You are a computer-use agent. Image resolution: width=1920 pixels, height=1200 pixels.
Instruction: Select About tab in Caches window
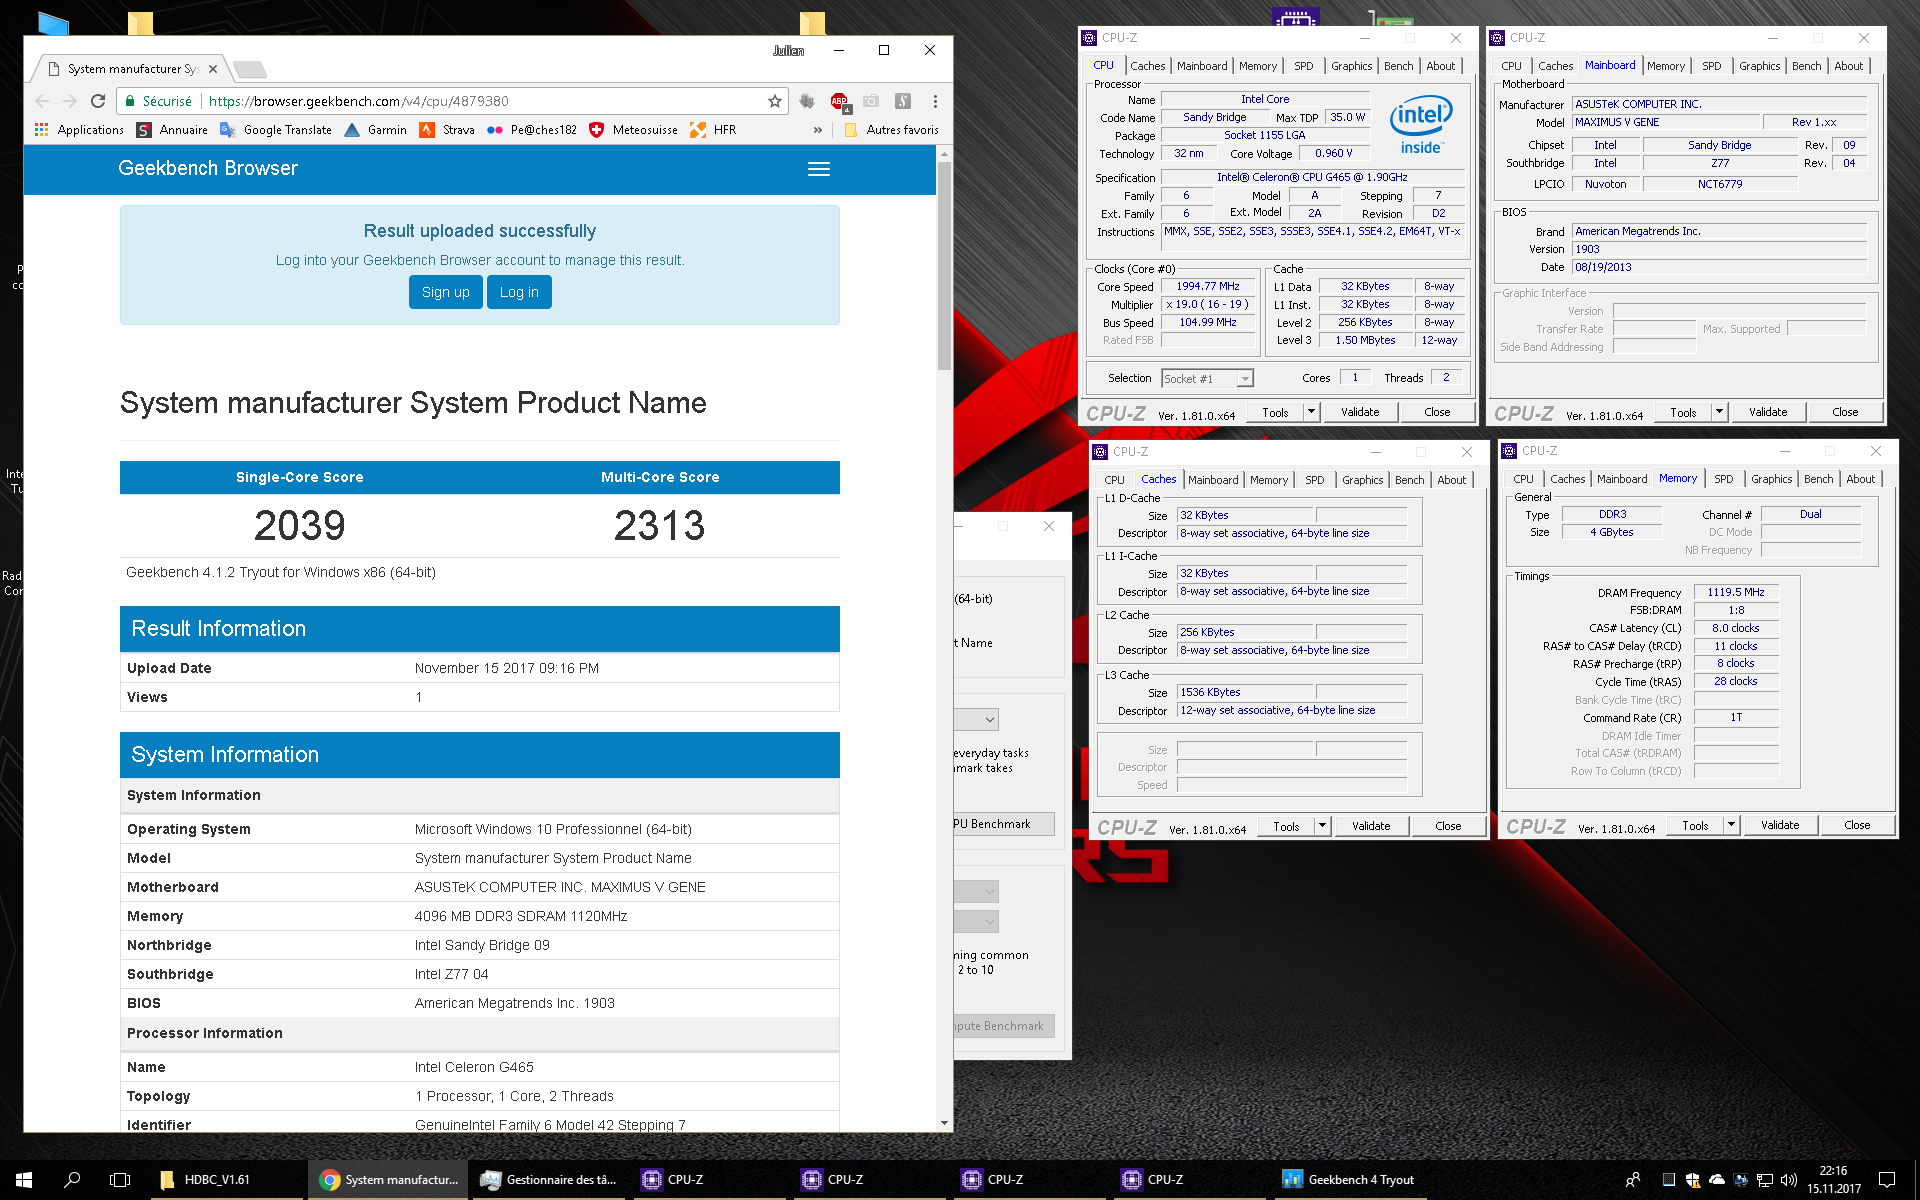[1451, 480]
